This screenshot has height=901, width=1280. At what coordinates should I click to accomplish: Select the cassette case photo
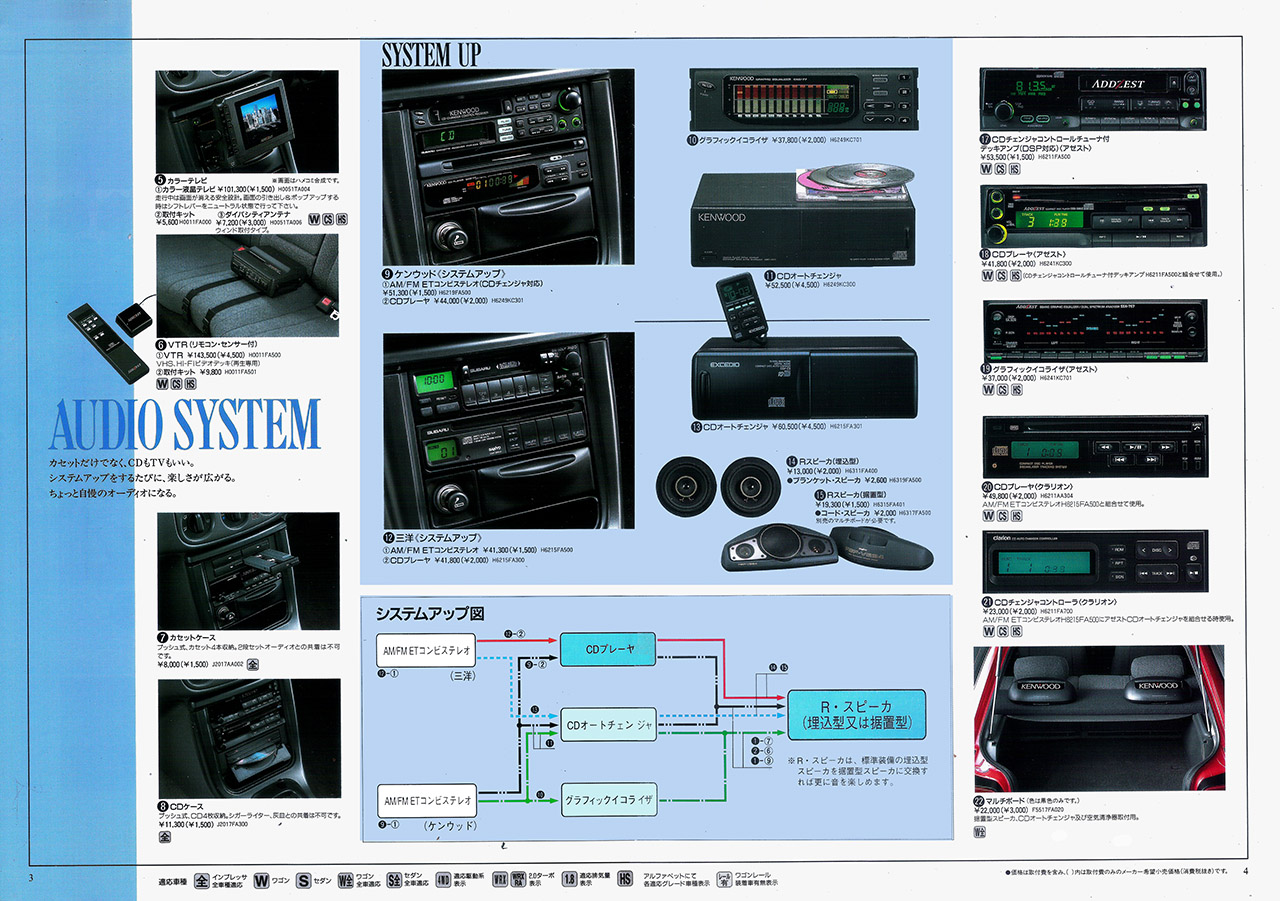point(248,570)
